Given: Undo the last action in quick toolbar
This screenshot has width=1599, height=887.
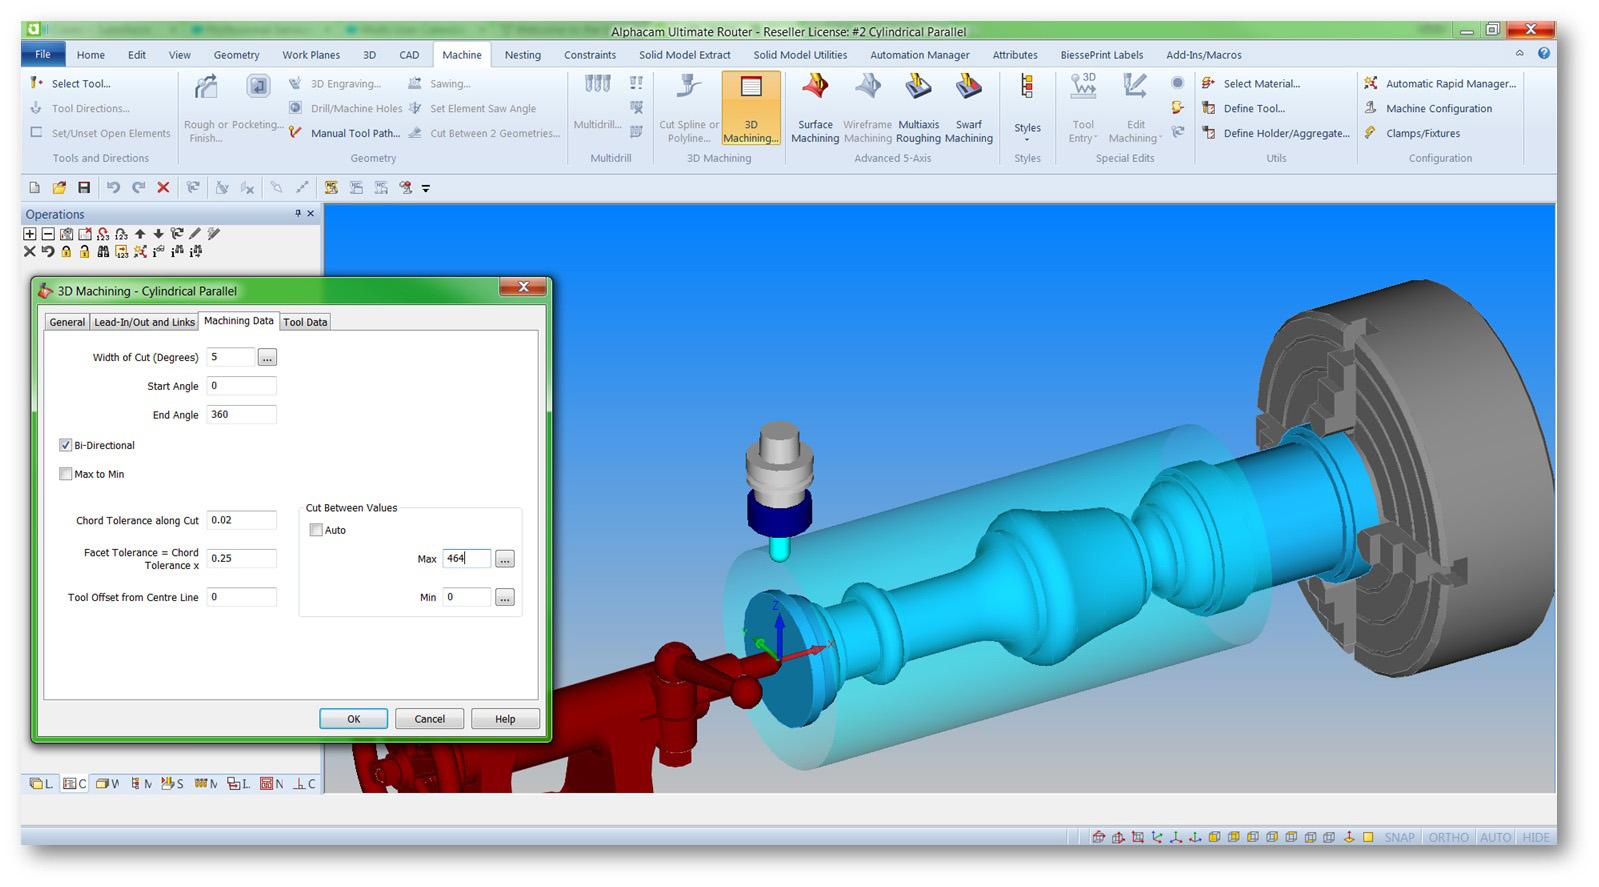Looking at the screenshot, I should coord(113,188).
